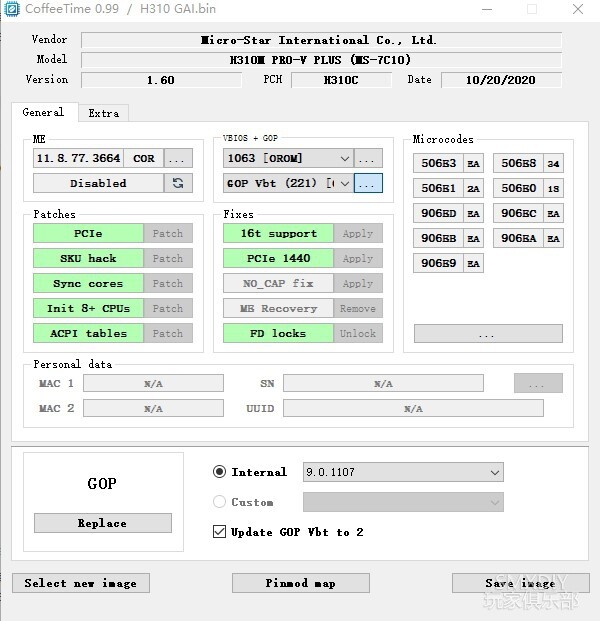Toggle Update GOP Vbt to 2 checkbox

coord(219,531)
